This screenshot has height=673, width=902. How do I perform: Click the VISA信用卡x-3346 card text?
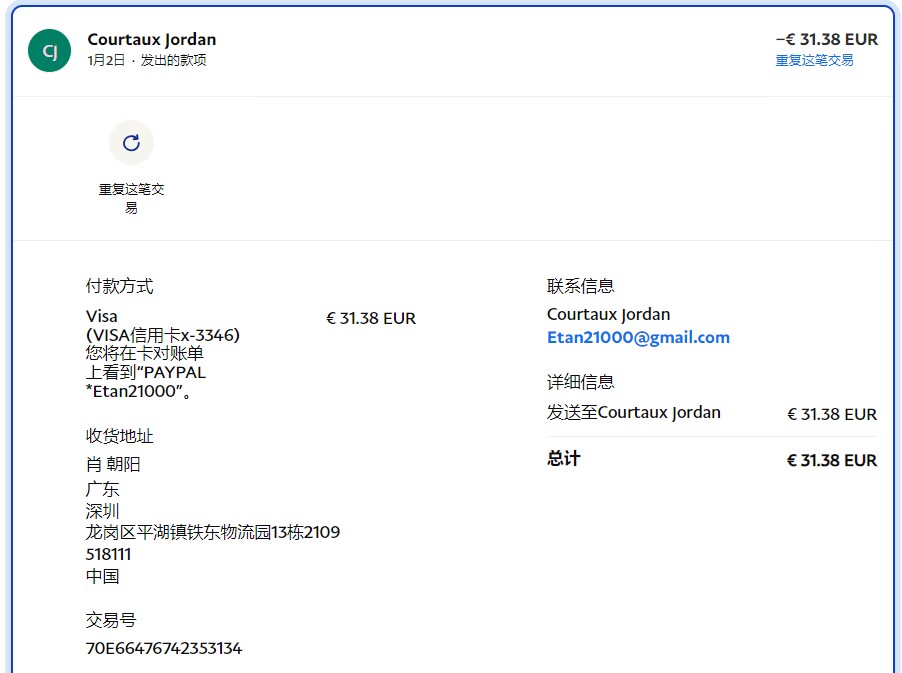coord(163,335)
